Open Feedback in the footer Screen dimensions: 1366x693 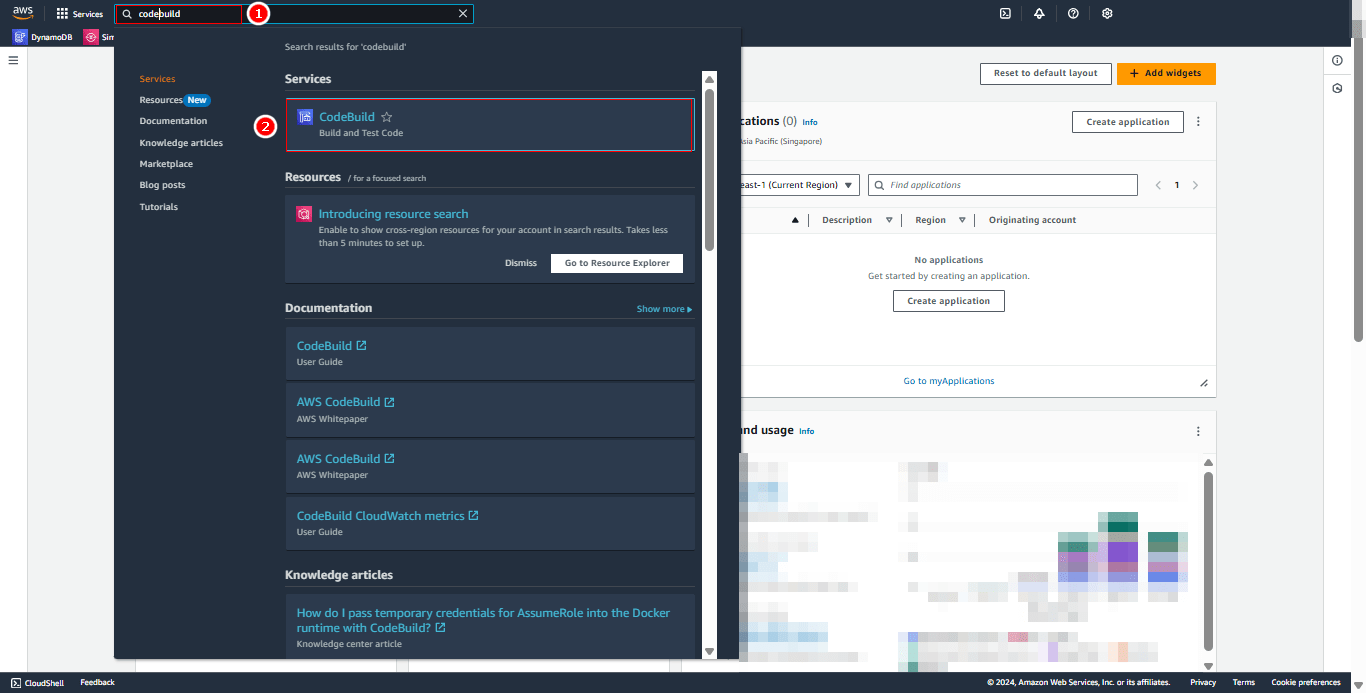click(x=97, y=683)
